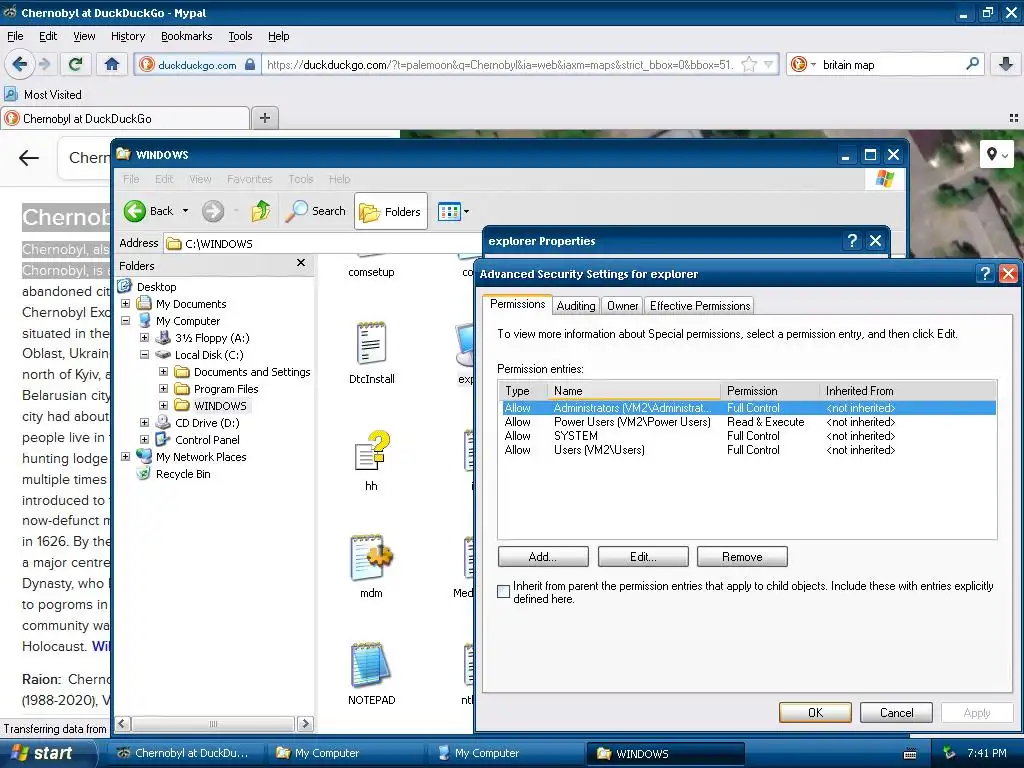
Task: Select the SYSTEM permission entry
Action: [x=748, y=436]
